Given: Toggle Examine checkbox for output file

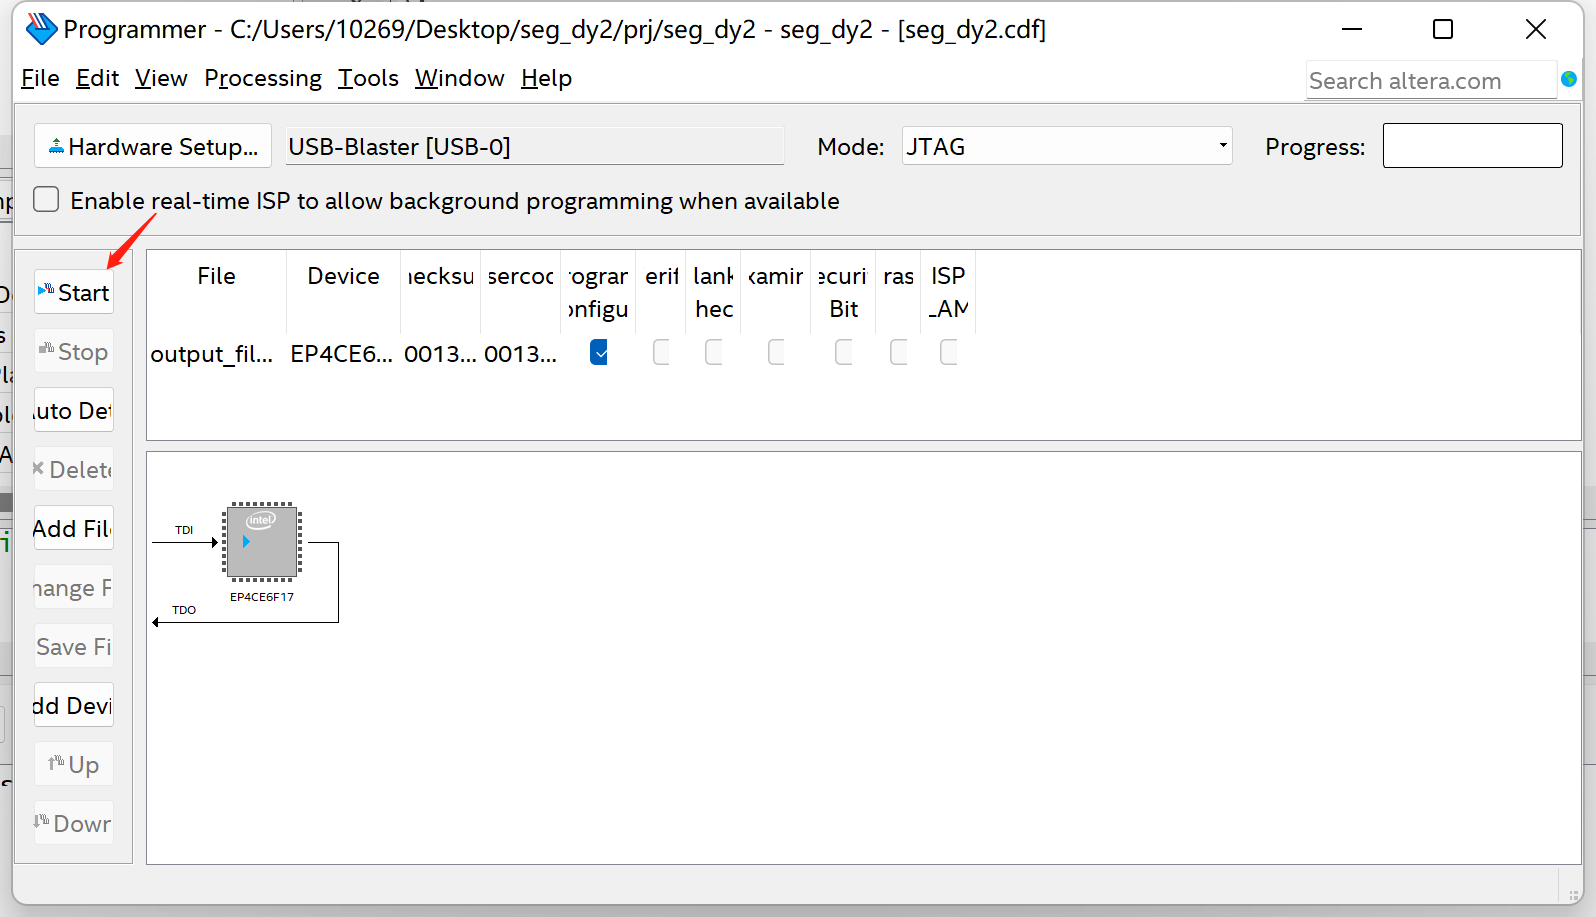Looking at the screenshot, I should (x=776, y=352).
